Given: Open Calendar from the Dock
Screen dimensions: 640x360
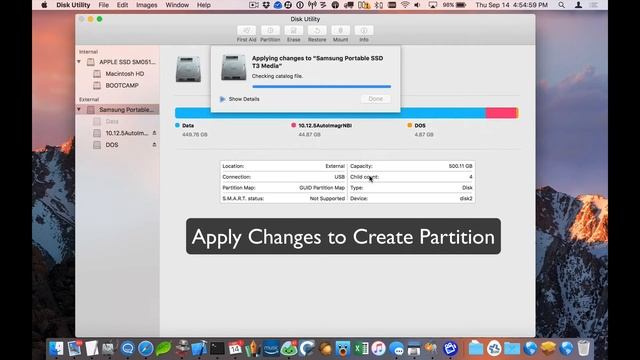Looking at the screenshot, I should (235, 348).
